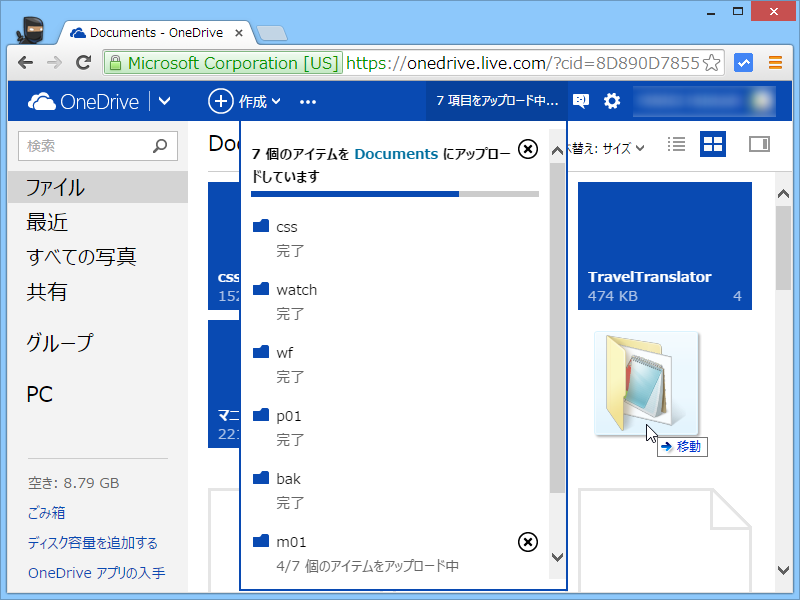Click the ellipsis (…) more commands icon
The width and height of the screenshot is (800, 600).
pos(307,101)
